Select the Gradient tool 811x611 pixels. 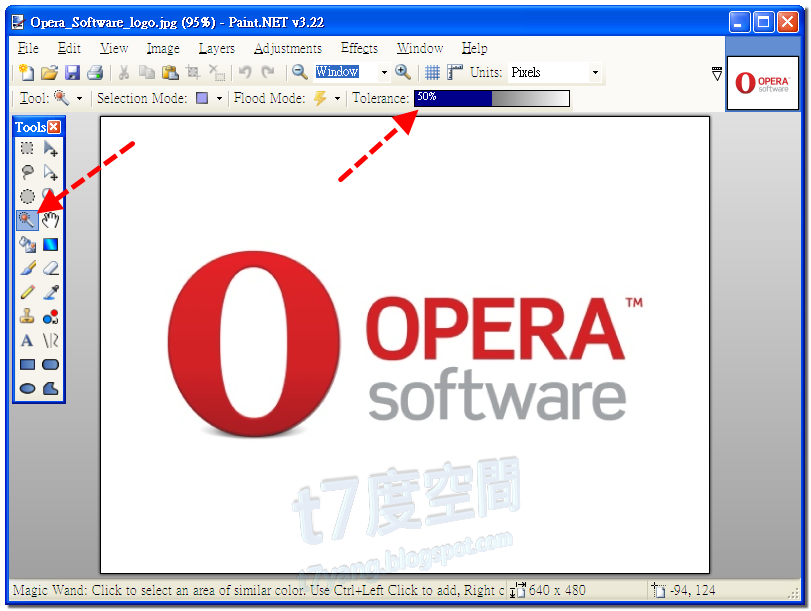[x=51, y=244]
